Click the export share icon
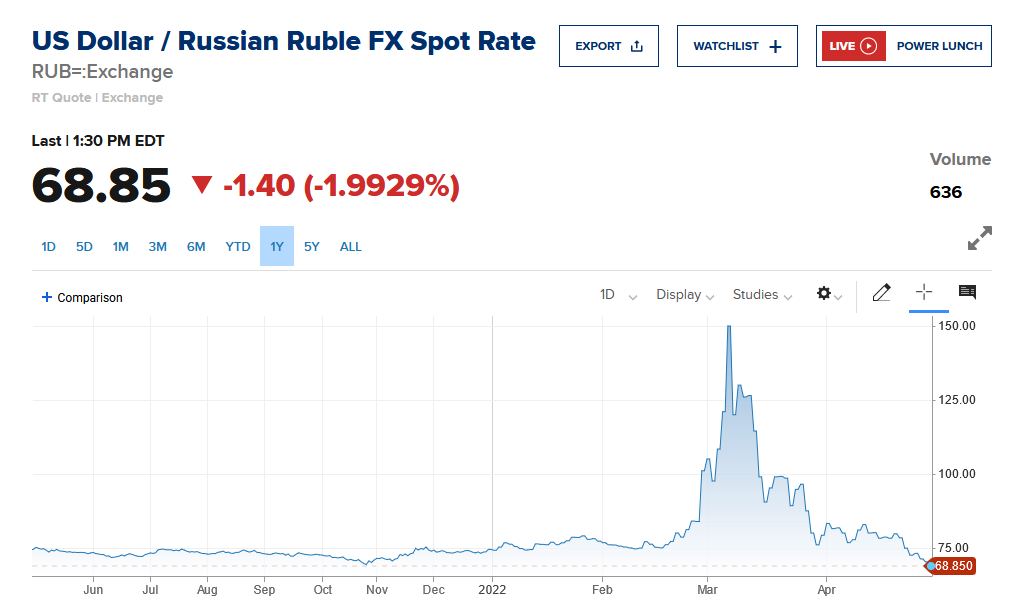 pyautogui.click(x=636, y=46)
